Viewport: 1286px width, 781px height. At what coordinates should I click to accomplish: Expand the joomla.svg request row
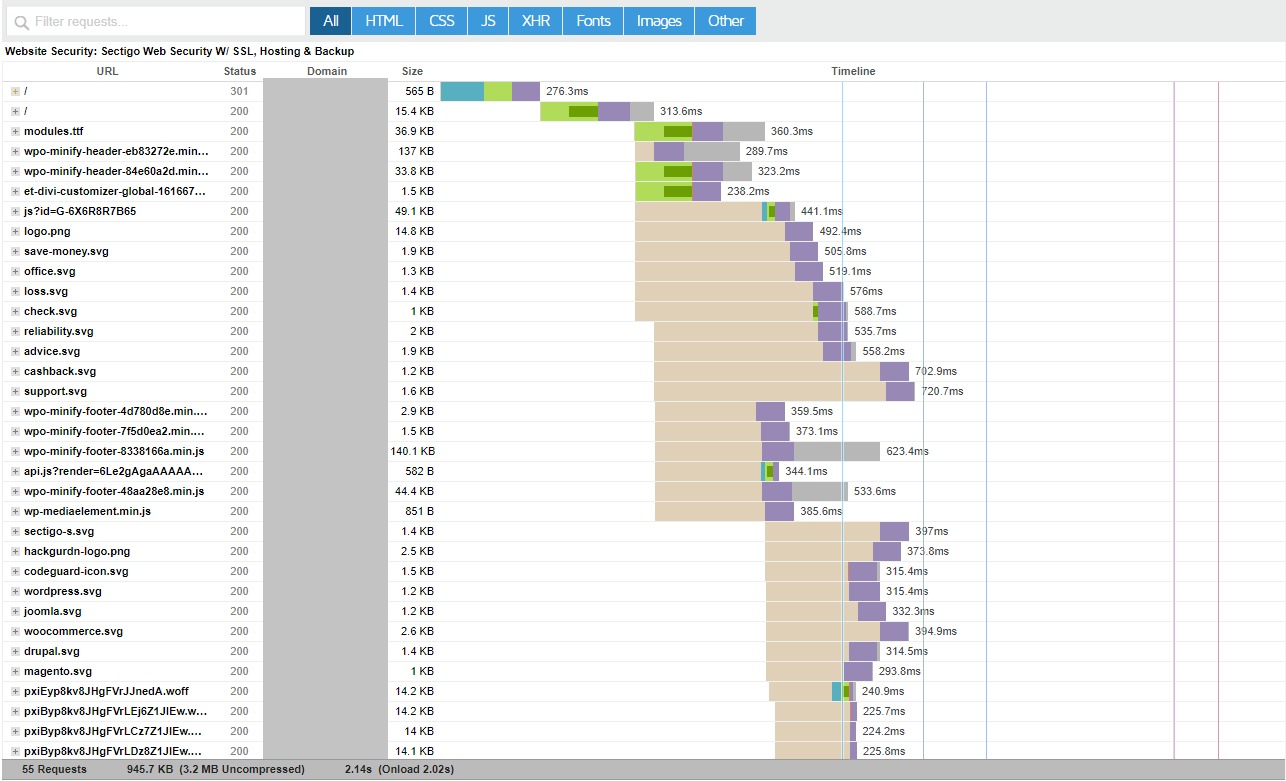coord(15,611)
